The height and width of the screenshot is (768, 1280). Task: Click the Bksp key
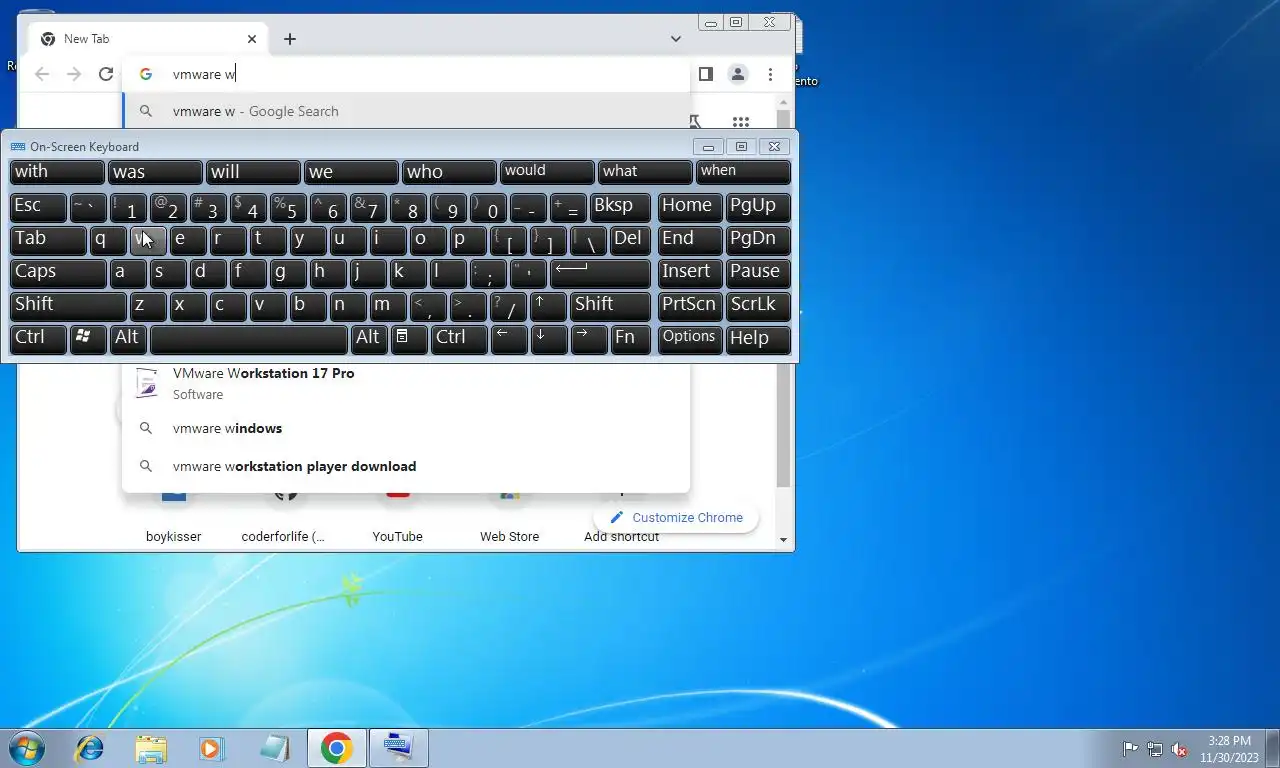[620, 207]
